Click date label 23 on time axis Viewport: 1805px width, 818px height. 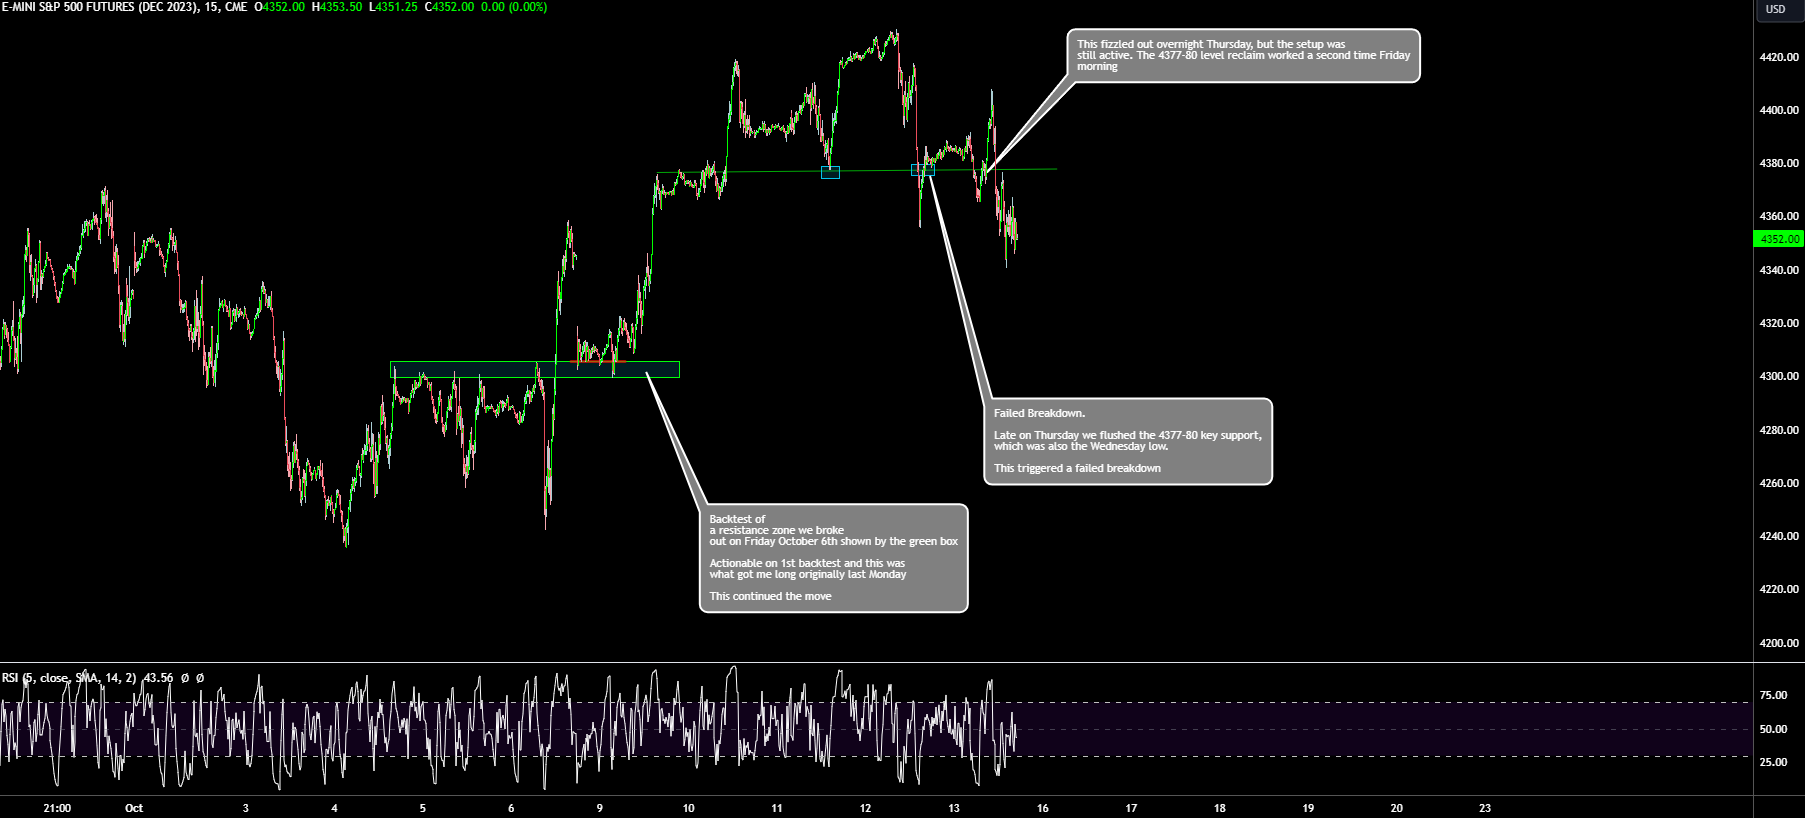1485,808
